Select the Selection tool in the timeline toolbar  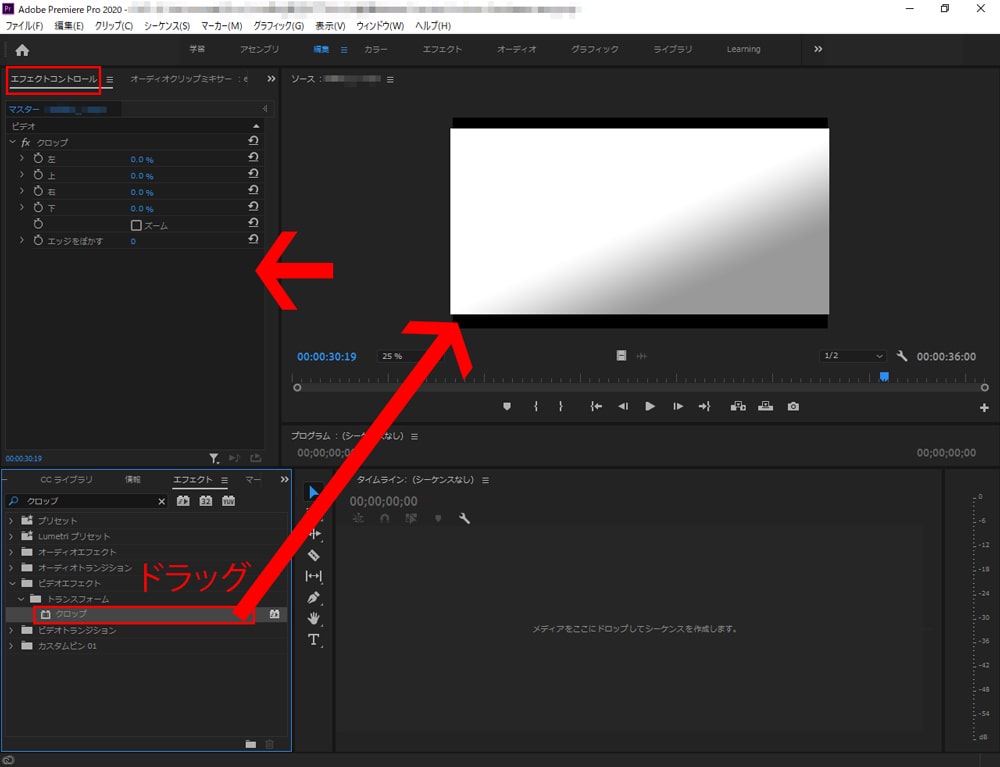coord(313,492)
